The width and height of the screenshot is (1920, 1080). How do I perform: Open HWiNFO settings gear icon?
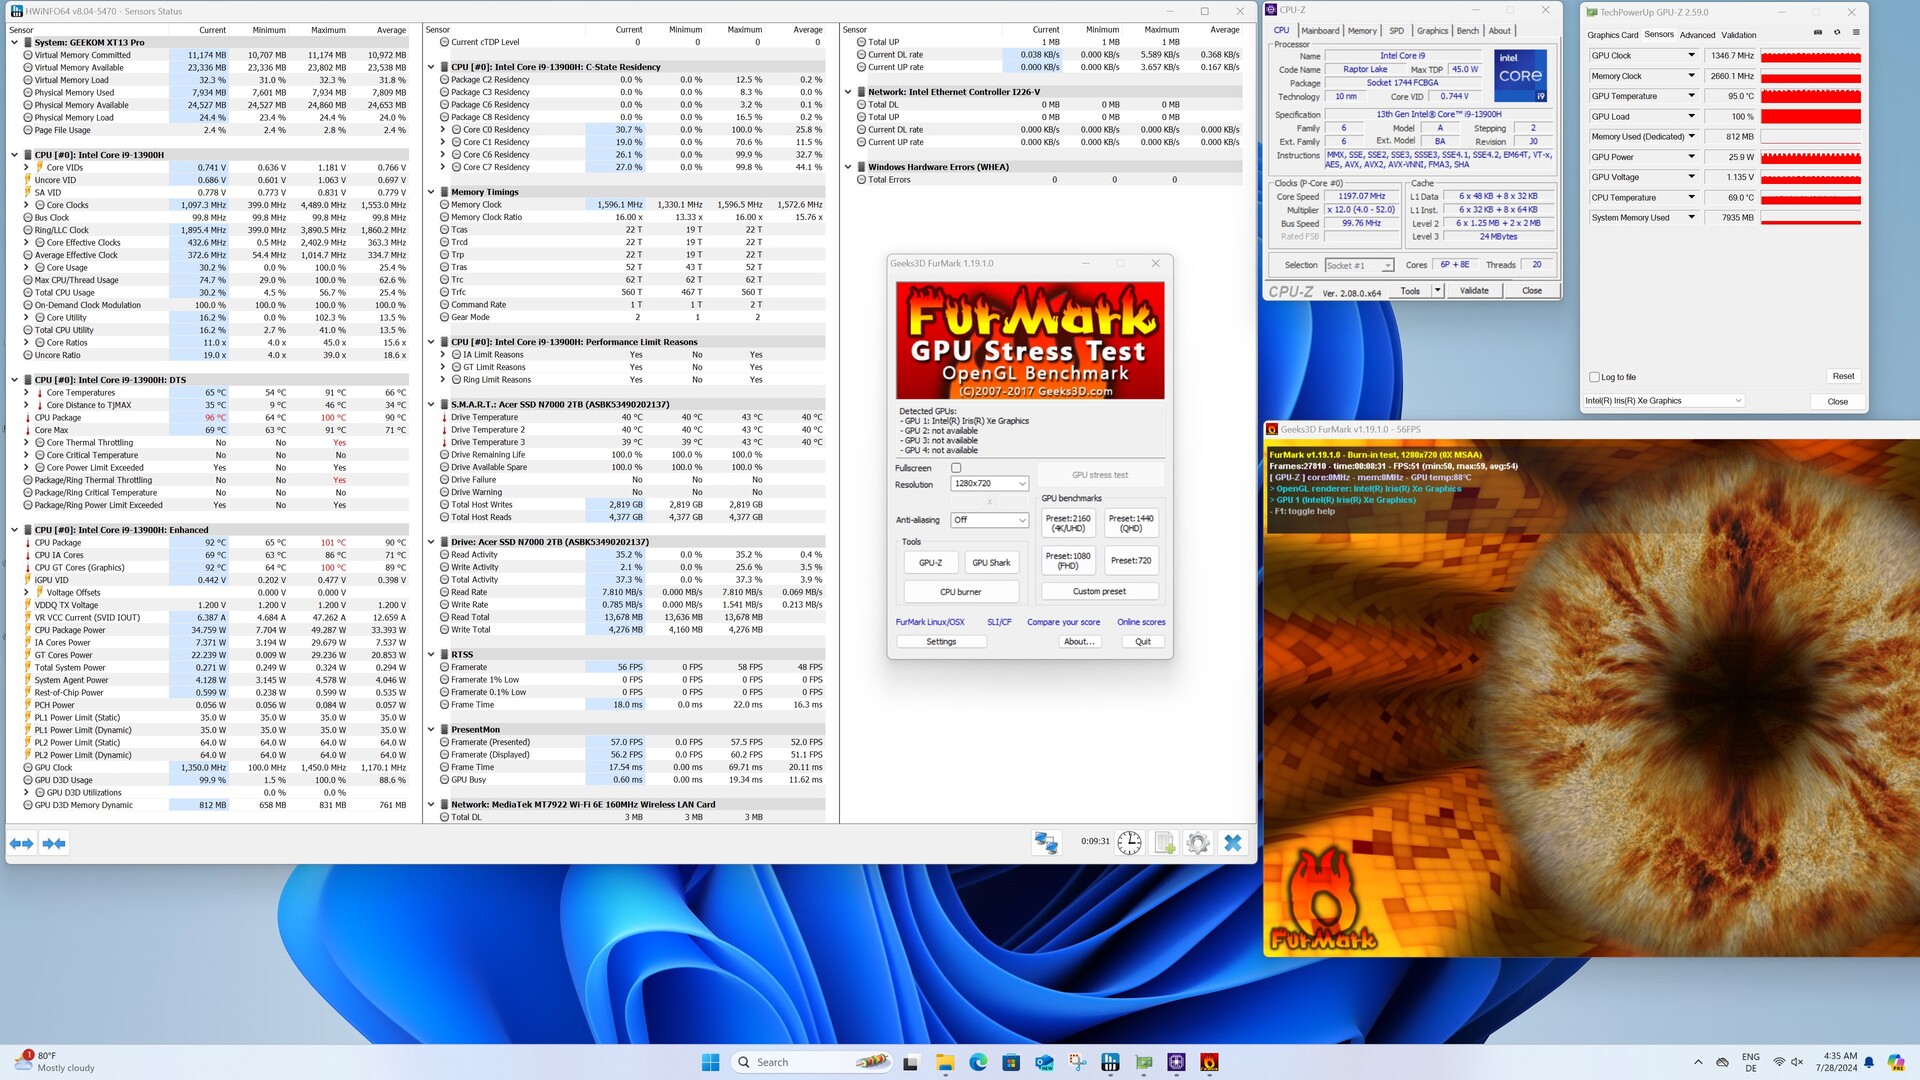click(x=1197, y=843)
